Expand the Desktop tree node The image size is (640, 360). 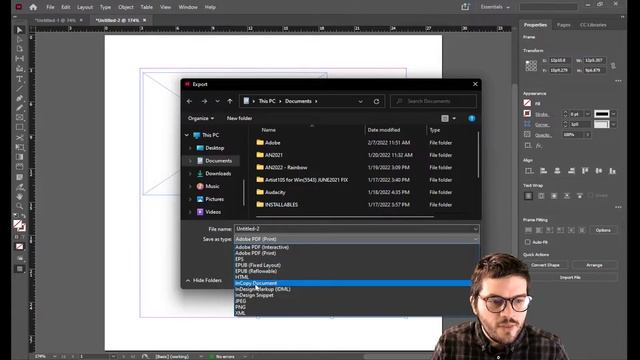tap(190, 148)
